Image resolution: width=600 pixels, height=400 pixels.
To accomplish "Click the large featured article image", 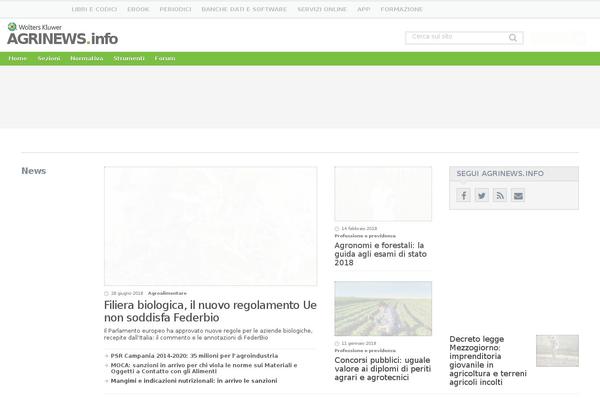I will (210, 226).
